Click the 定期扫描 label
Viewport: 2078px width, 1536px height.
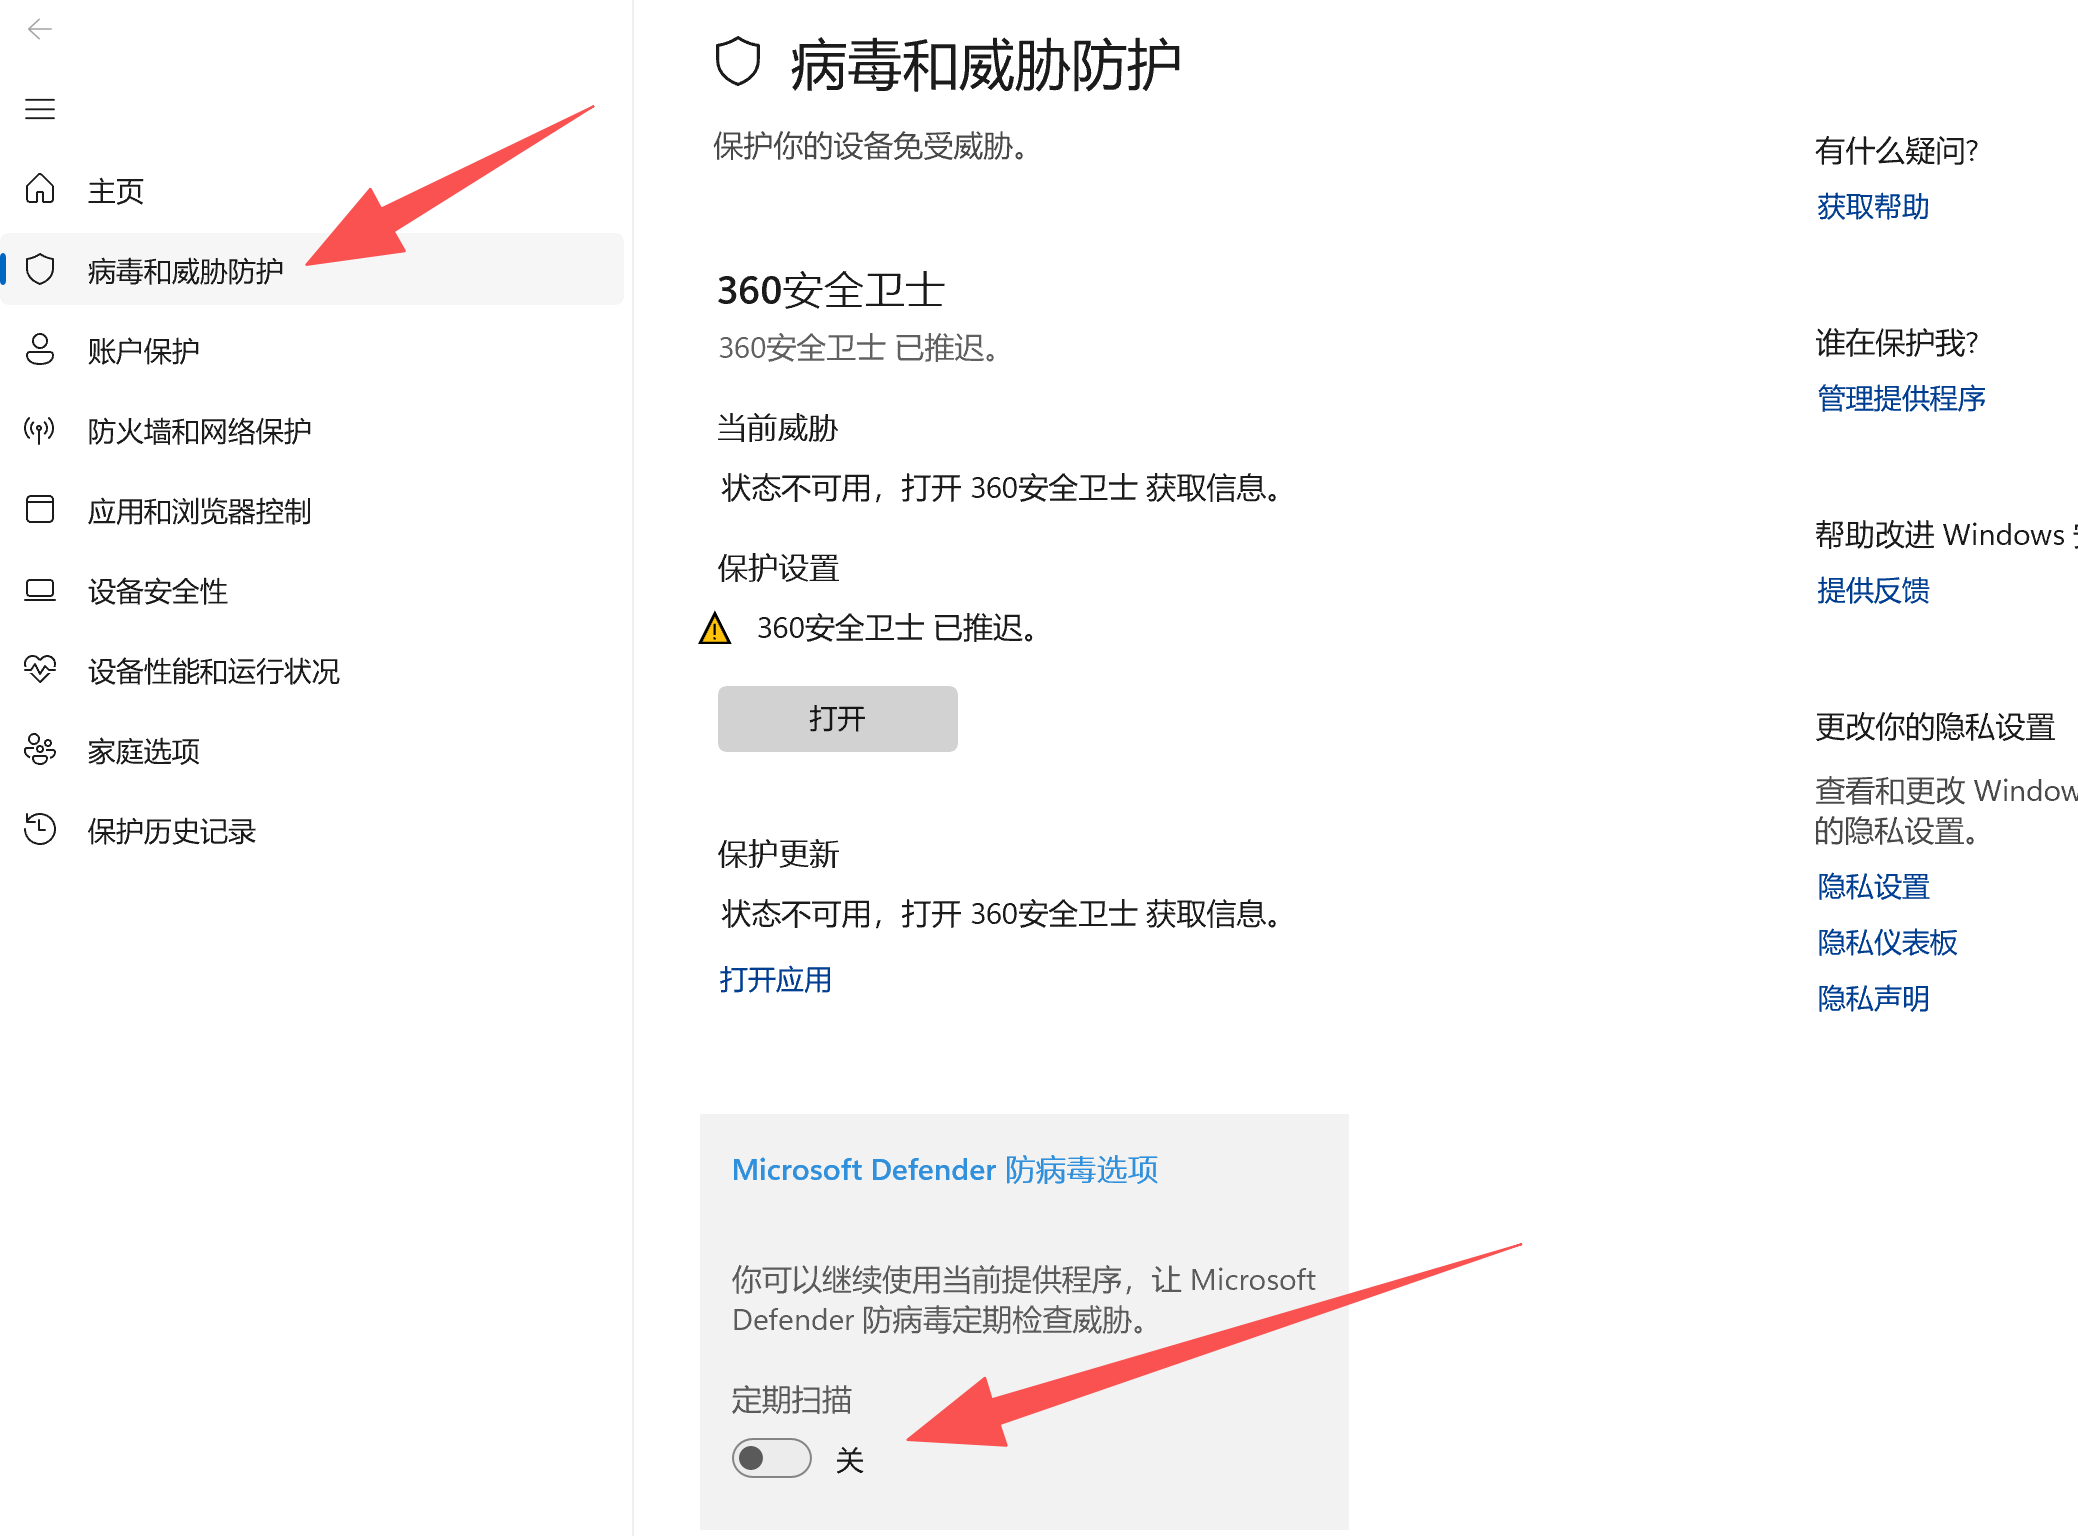[x=791, y=1399]
